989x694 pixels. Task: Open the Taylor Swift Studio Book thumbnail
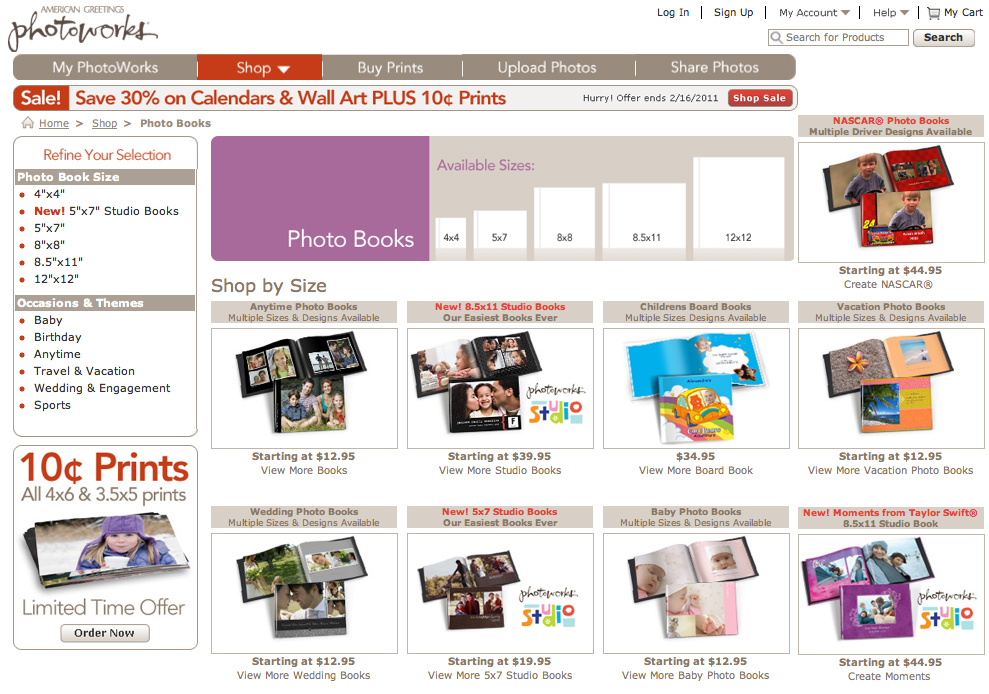pos(891,594)
